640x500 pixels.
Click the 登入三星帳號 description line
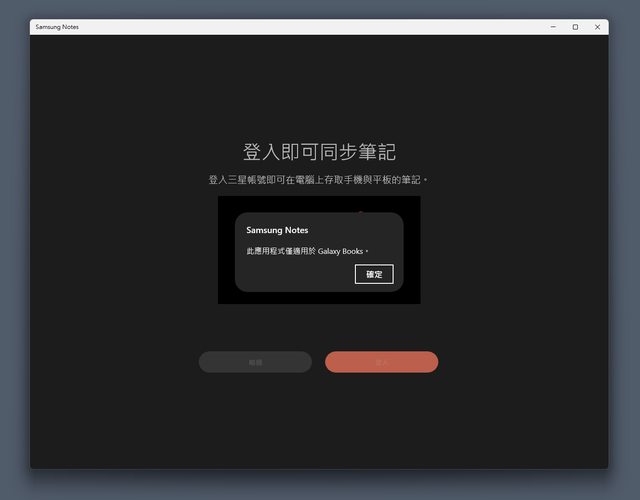(x=318, y=180)
